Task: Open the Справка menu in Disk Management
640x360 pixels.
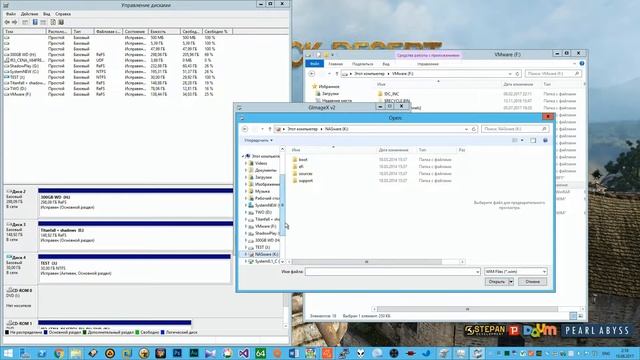Action: coord(63,14)
